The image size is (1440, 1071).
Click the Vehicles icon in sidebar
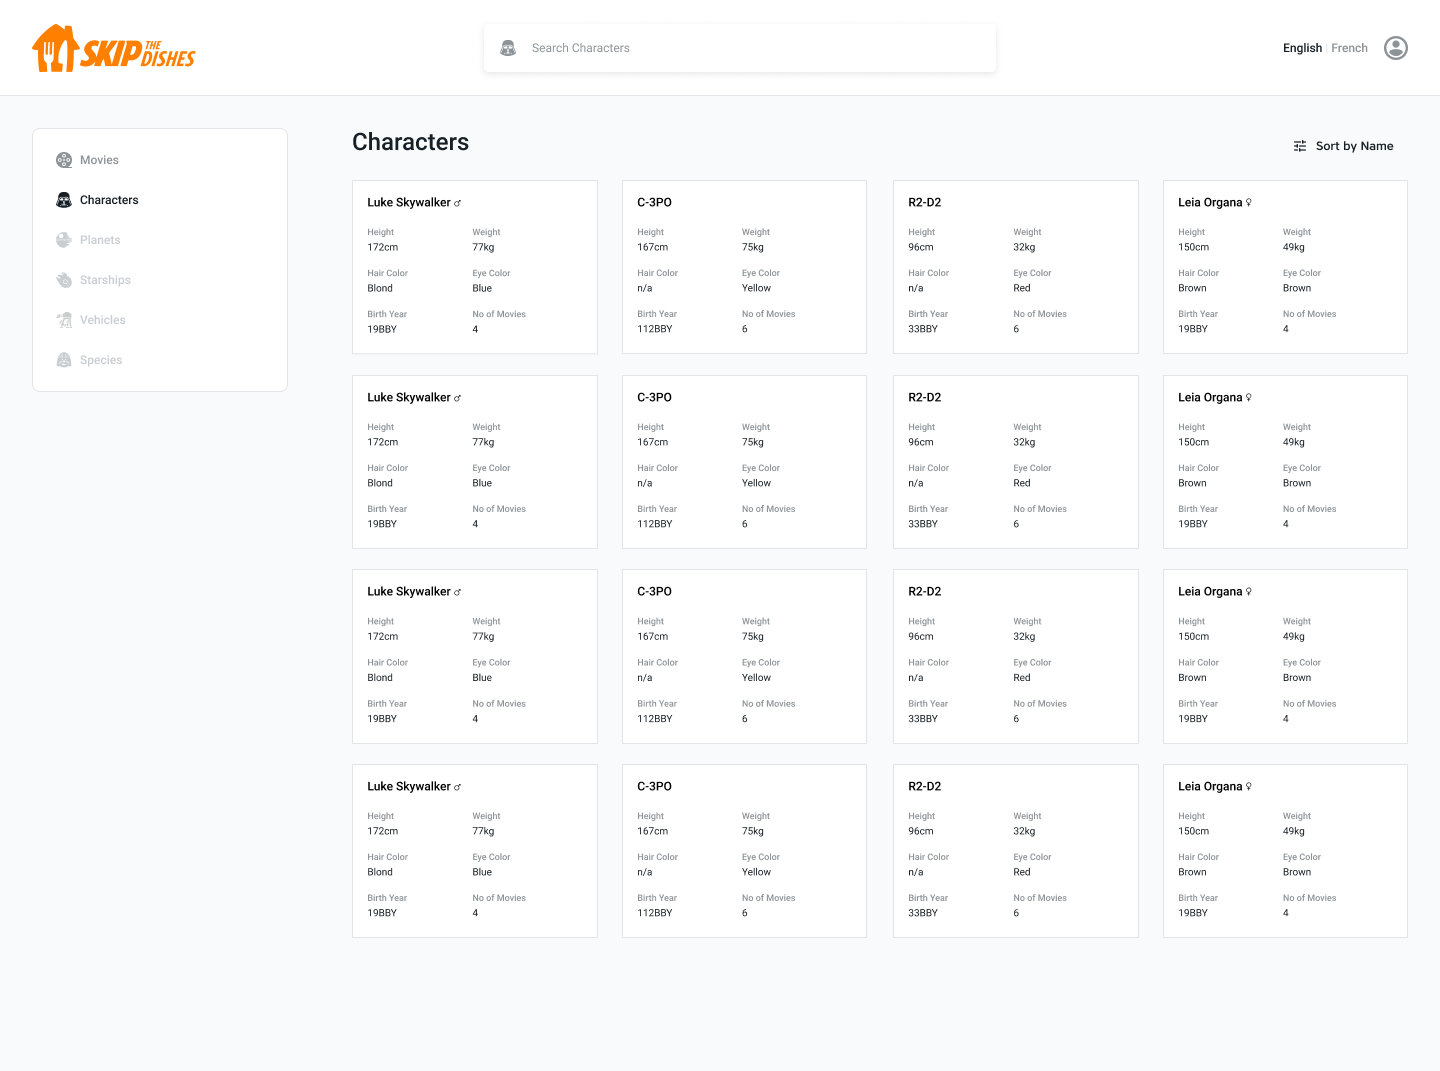click(x=64, y=320)
